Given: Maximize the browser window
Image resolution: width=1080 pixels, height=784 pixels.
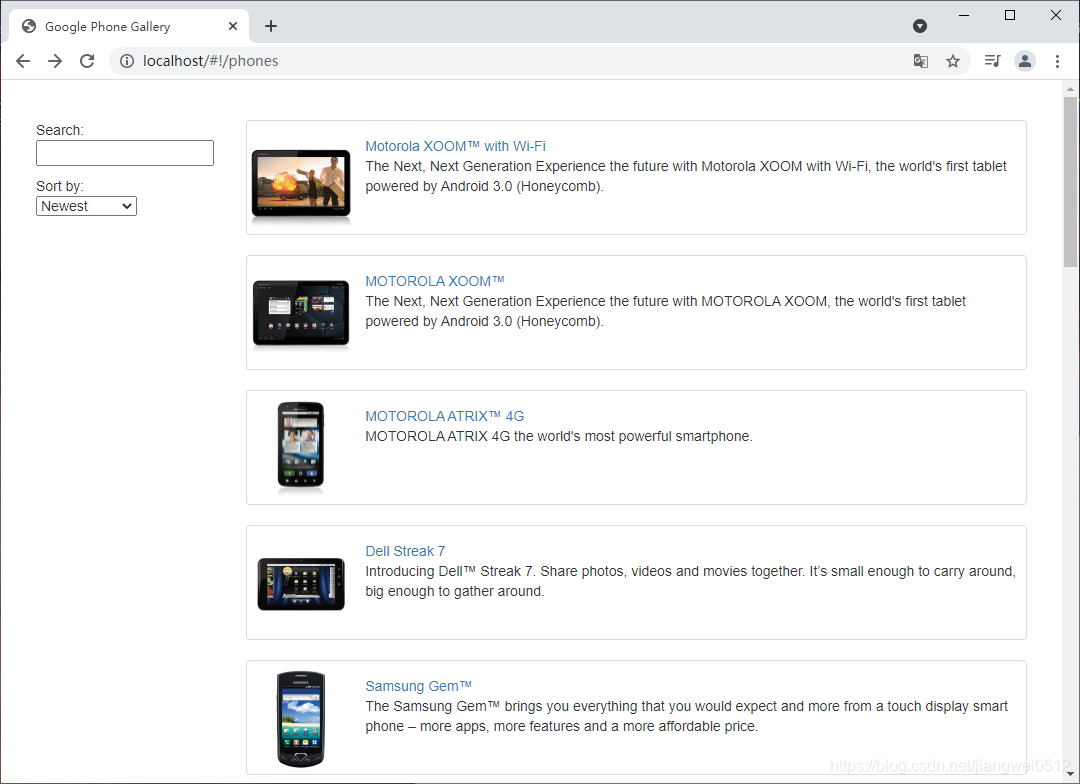Looking at the screenshot, I should [x=1010, y=15].
